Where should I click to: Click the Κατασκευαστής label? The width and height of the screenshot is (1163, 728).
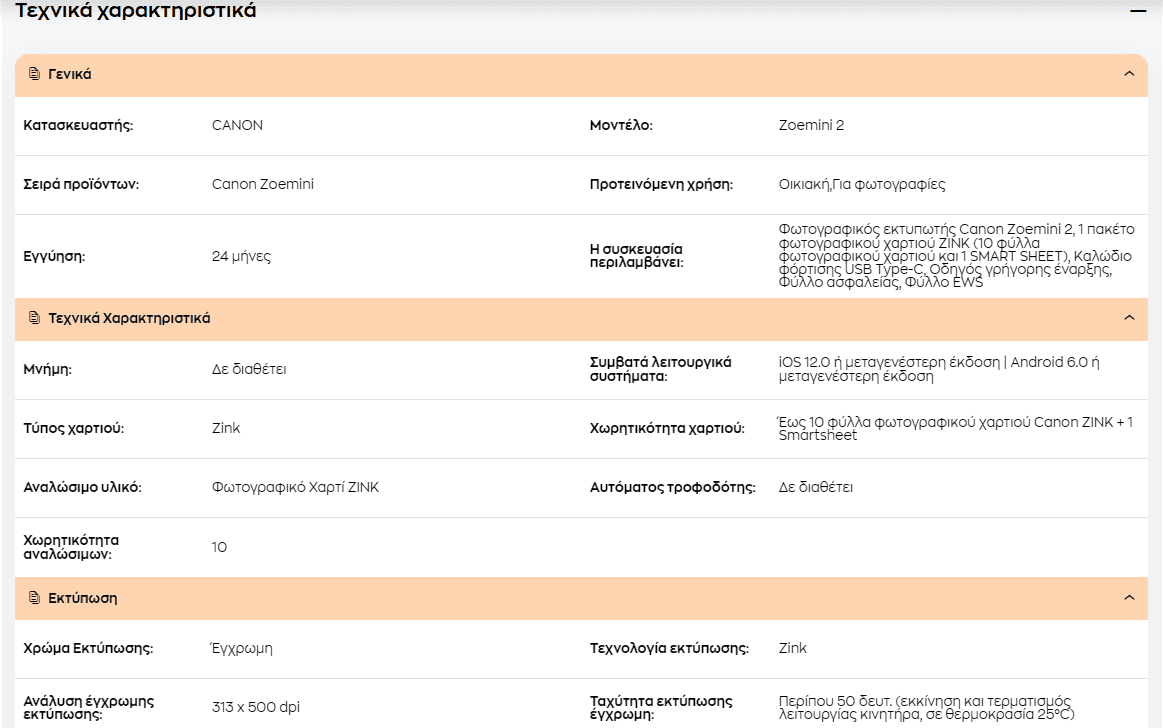pos(78,125)
